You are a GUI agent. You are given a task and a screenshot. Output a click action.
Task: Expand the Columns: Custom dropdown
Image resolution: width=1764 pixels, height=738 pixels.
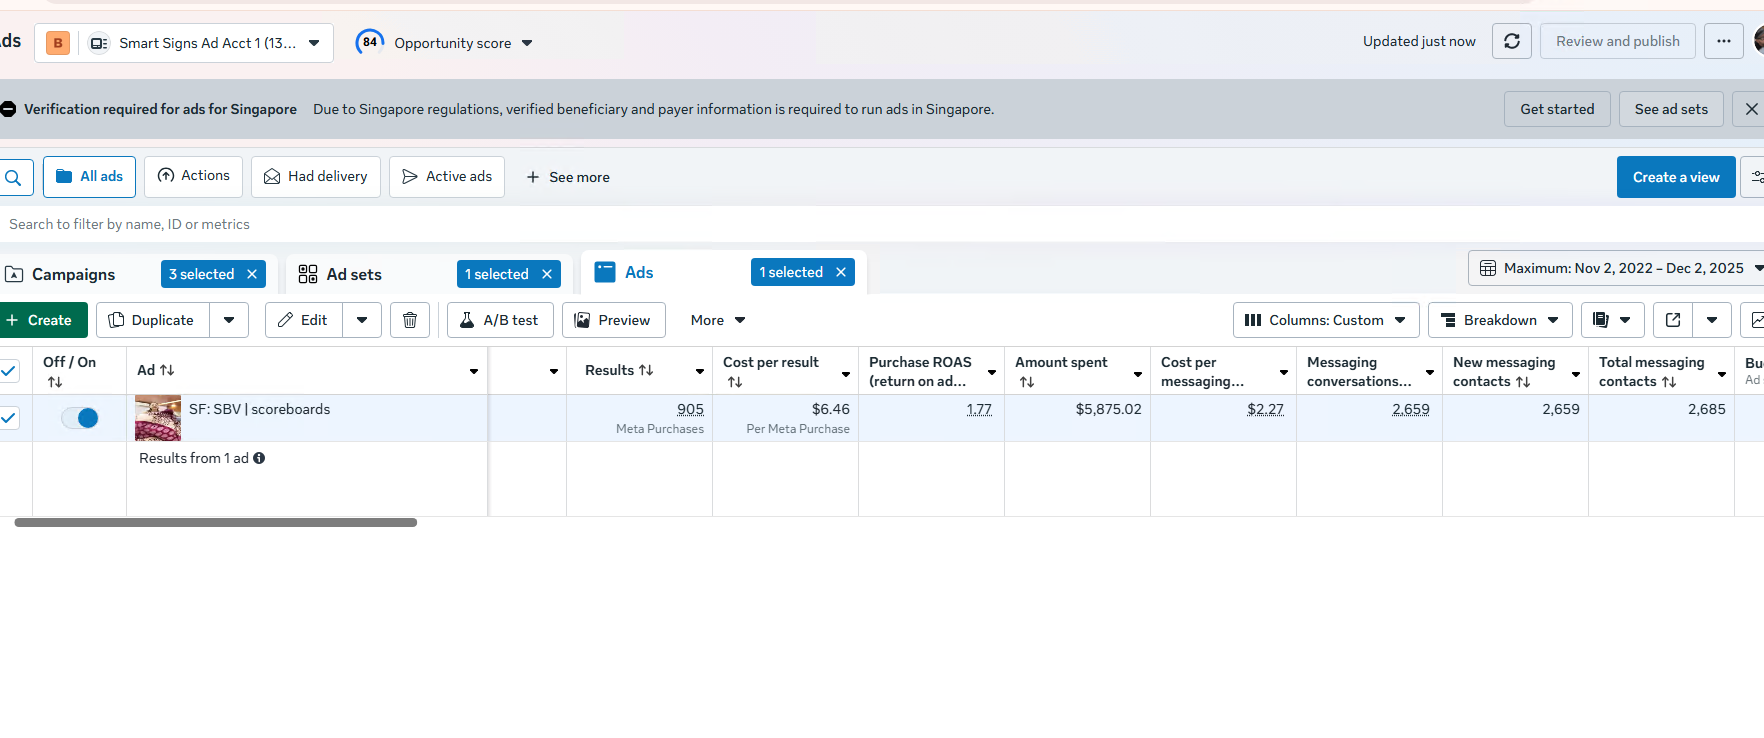coord(1326,320)
